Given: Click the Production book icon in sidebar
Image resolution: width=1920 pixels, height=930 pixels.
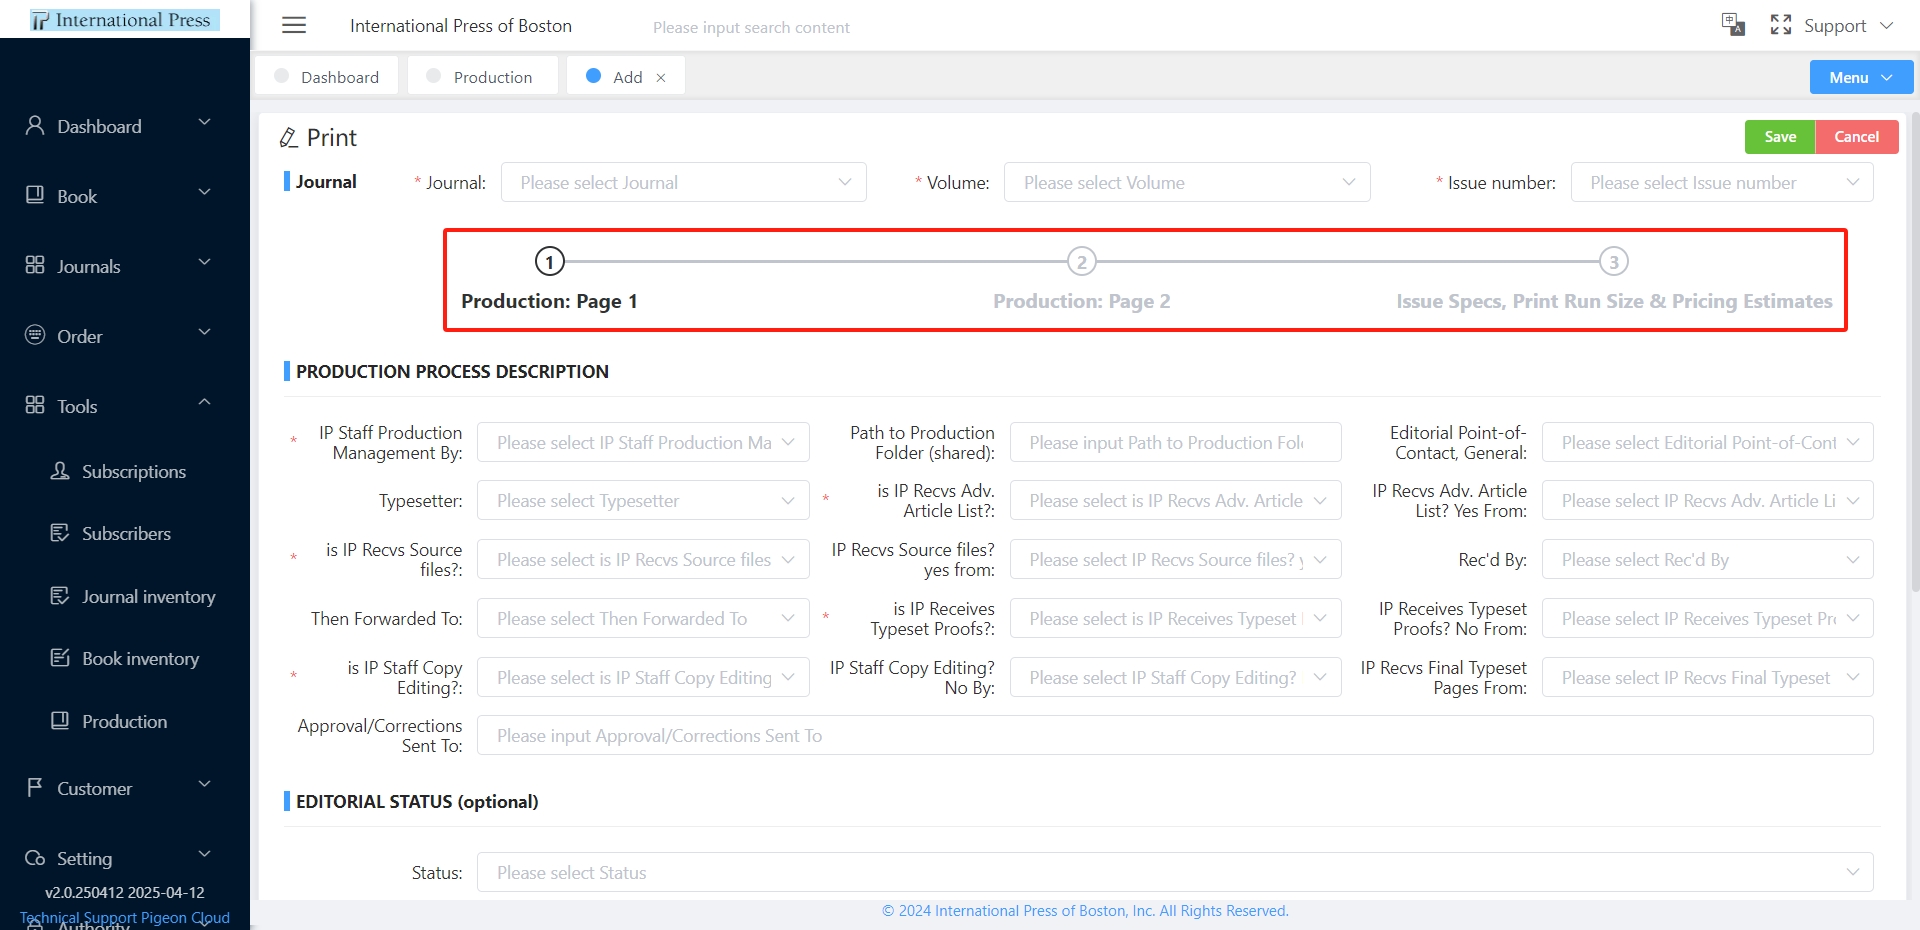Looking at the screenshot, I should pyautogui.click(x=60, y=720).
